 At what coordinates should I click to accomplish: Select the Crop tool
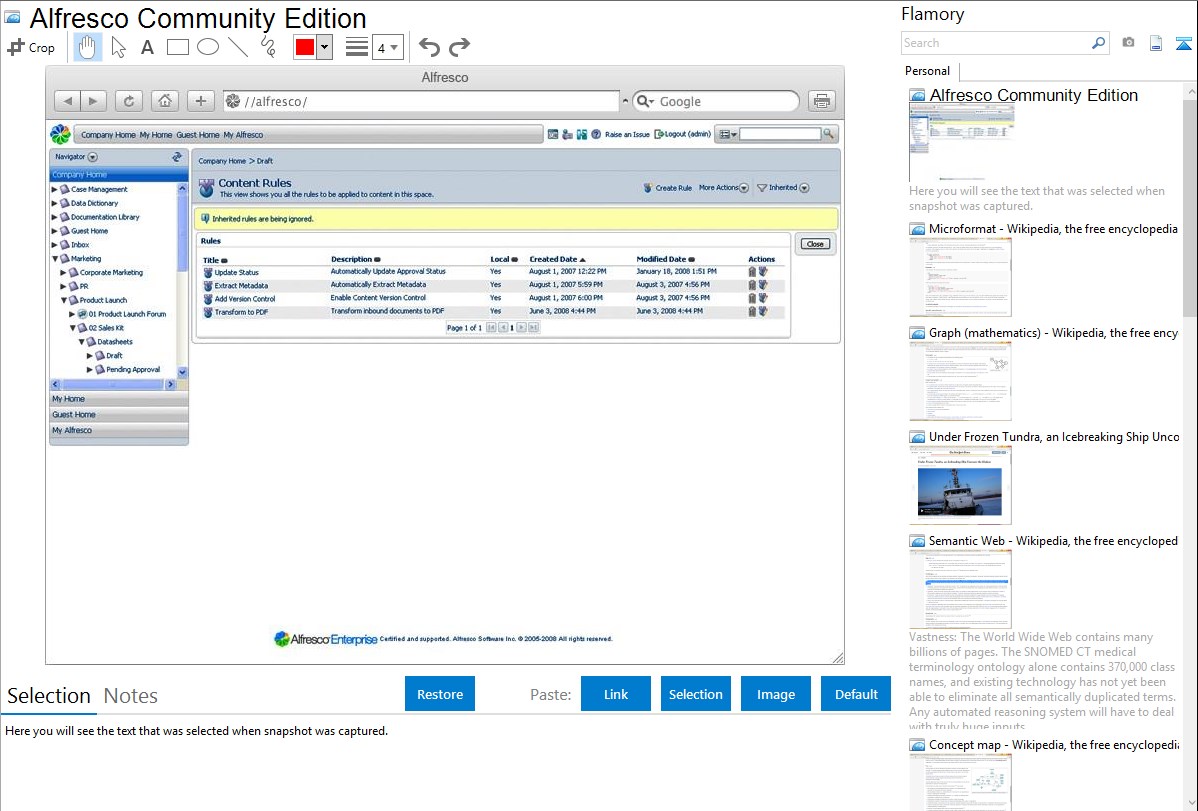coord(31,47)
